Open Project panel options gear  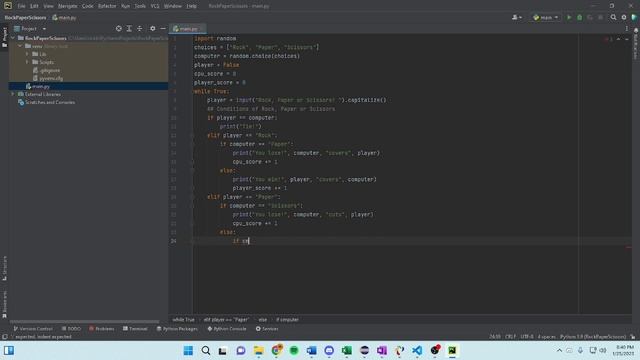coord(152,29)
